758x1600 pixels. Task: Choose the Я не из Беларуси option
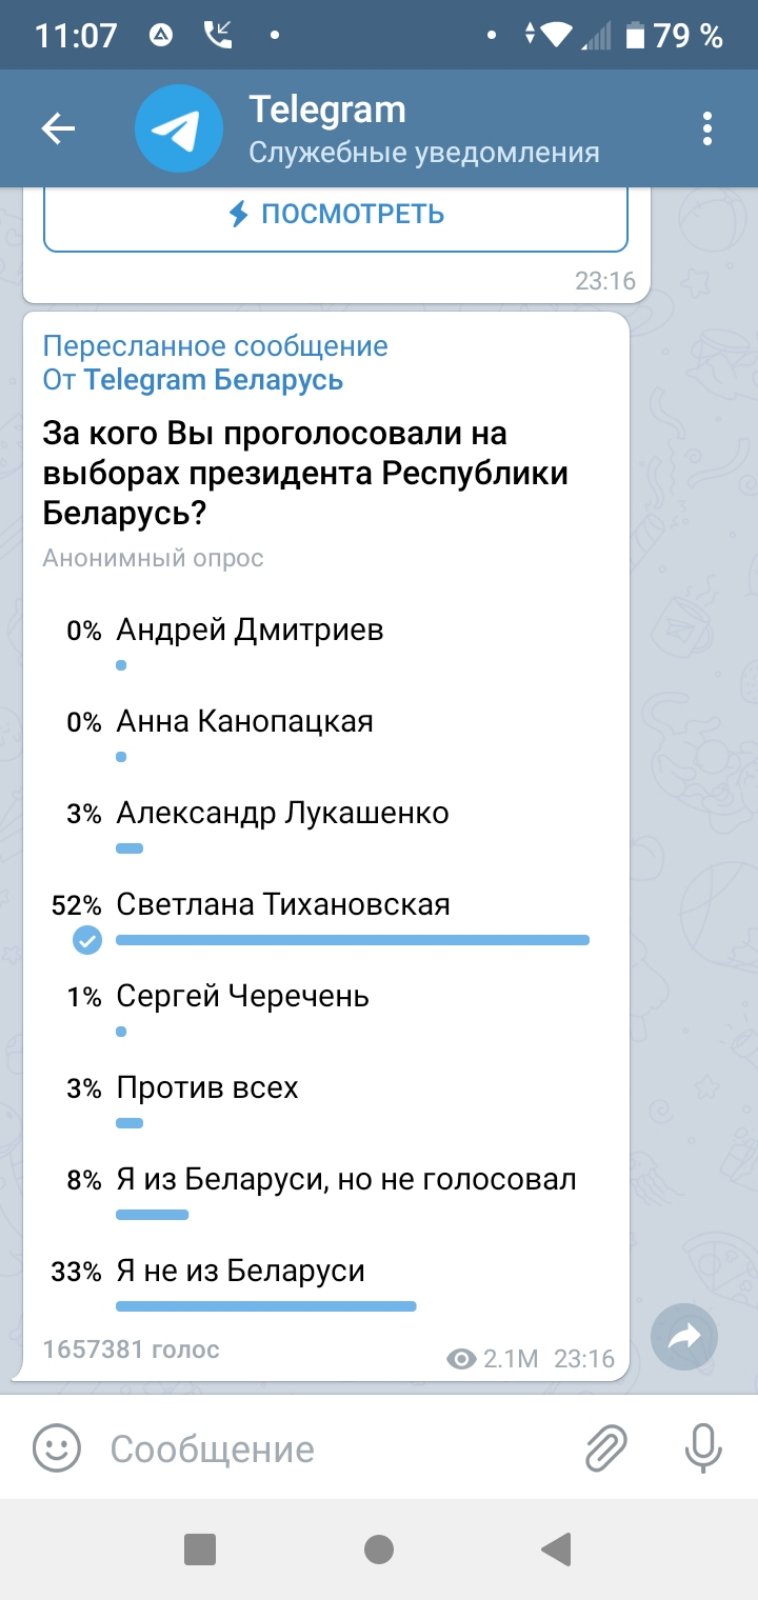(326, 1284)
